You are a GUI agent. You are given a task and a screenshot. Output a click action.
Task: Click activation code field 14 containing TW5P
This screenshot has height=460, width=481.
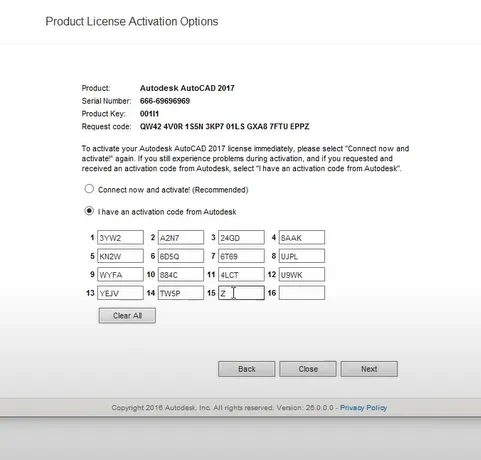[181, 293]
